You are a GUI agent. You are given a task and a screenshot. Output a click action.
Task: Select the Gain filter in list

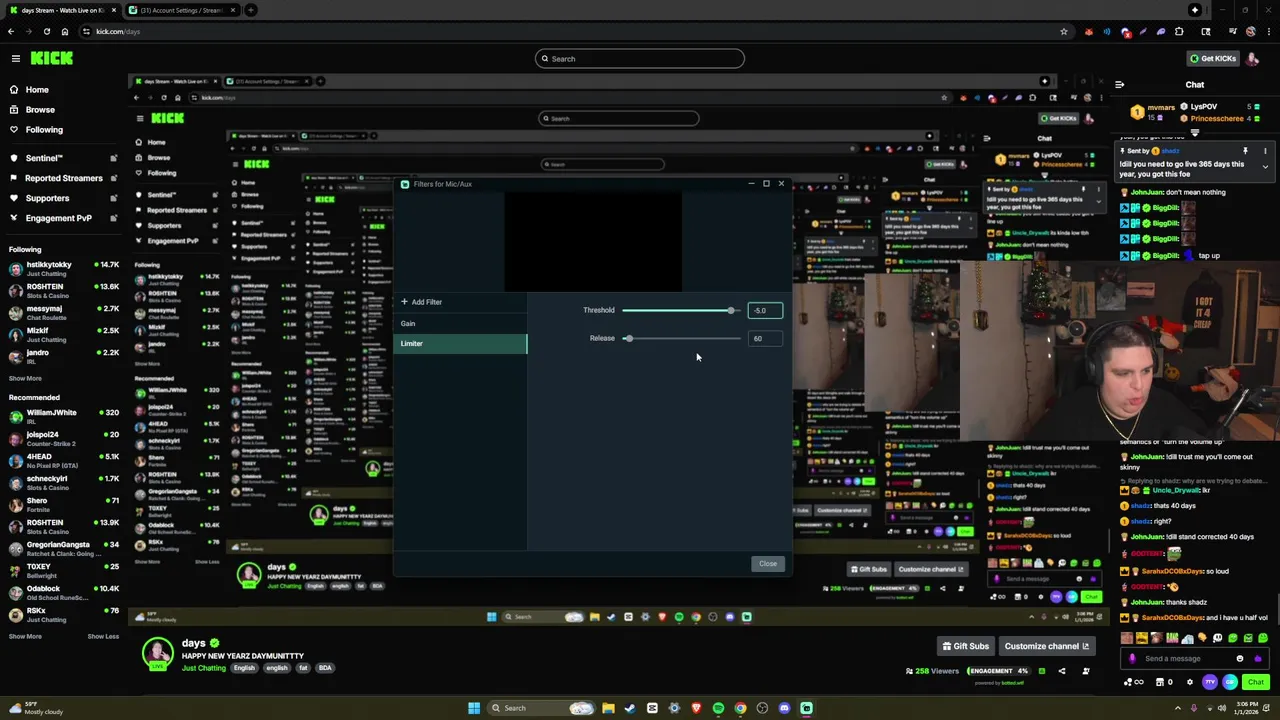tap(460, 324)
